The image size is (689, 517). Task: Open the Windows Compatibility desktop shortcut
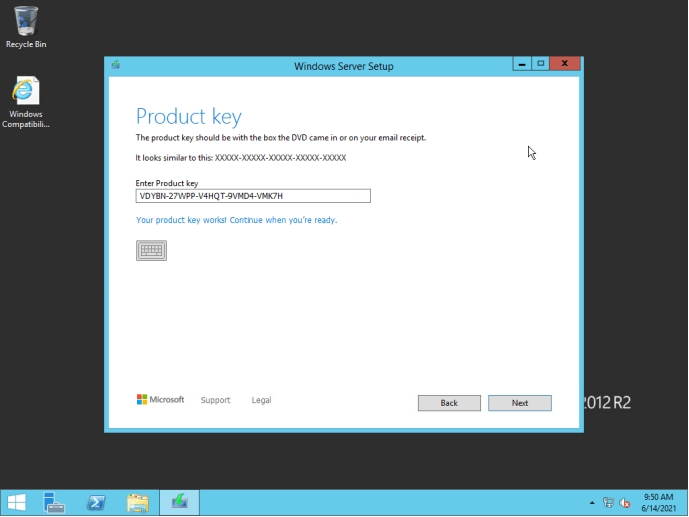[x=26, y=102]
